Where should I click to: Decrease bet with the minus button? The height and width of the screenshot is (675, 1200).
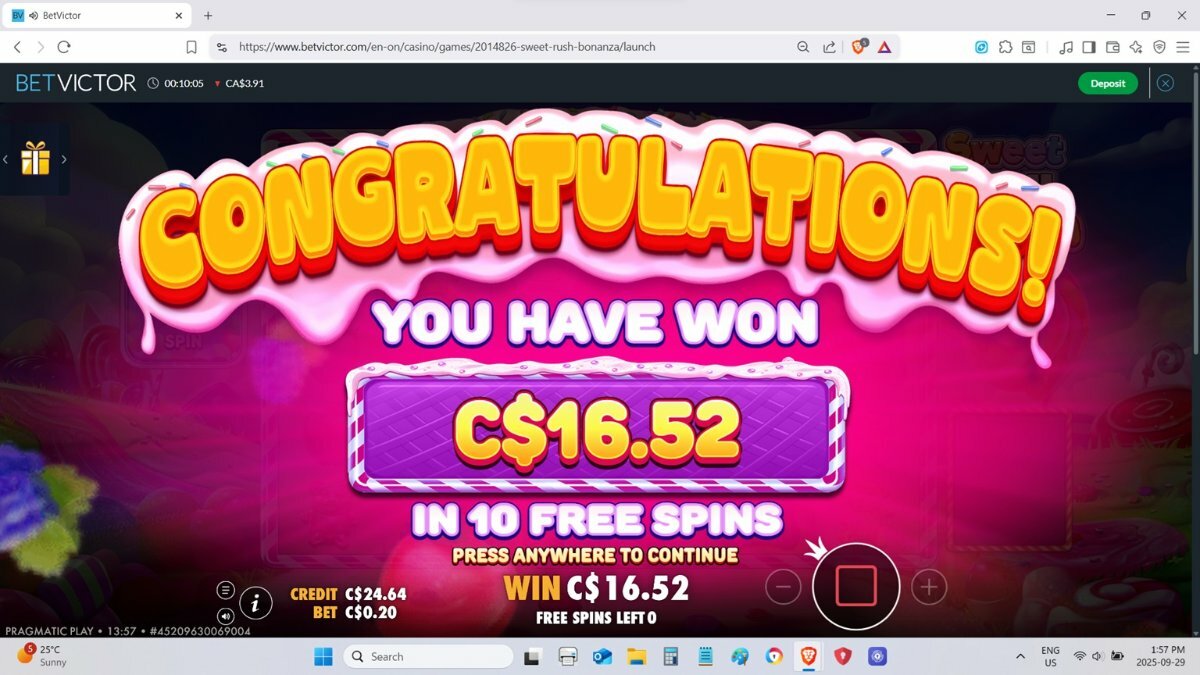coord(783,587)
